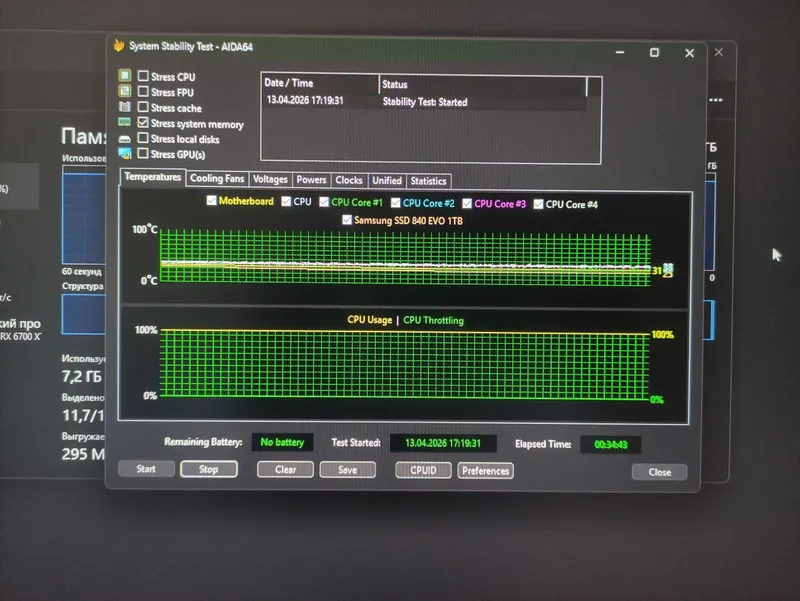Select the Temperatures tab
This screenshot has height=601, width=800.
(153, 177)
